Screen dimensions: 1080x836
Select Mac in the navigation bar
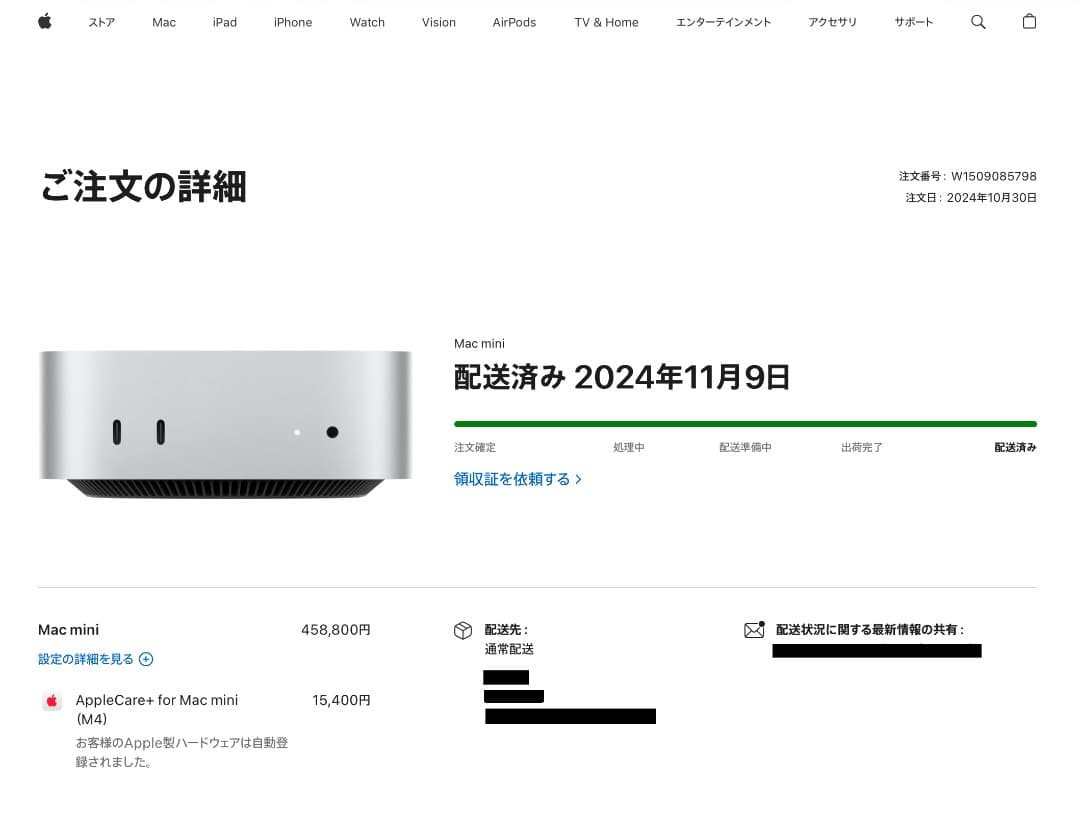click(163, 22)
